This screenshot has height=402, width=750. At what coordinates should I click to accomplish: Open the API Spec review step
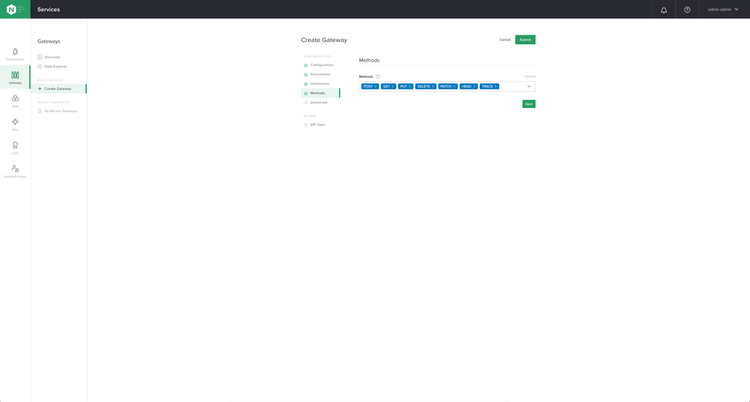coord(315,124)
